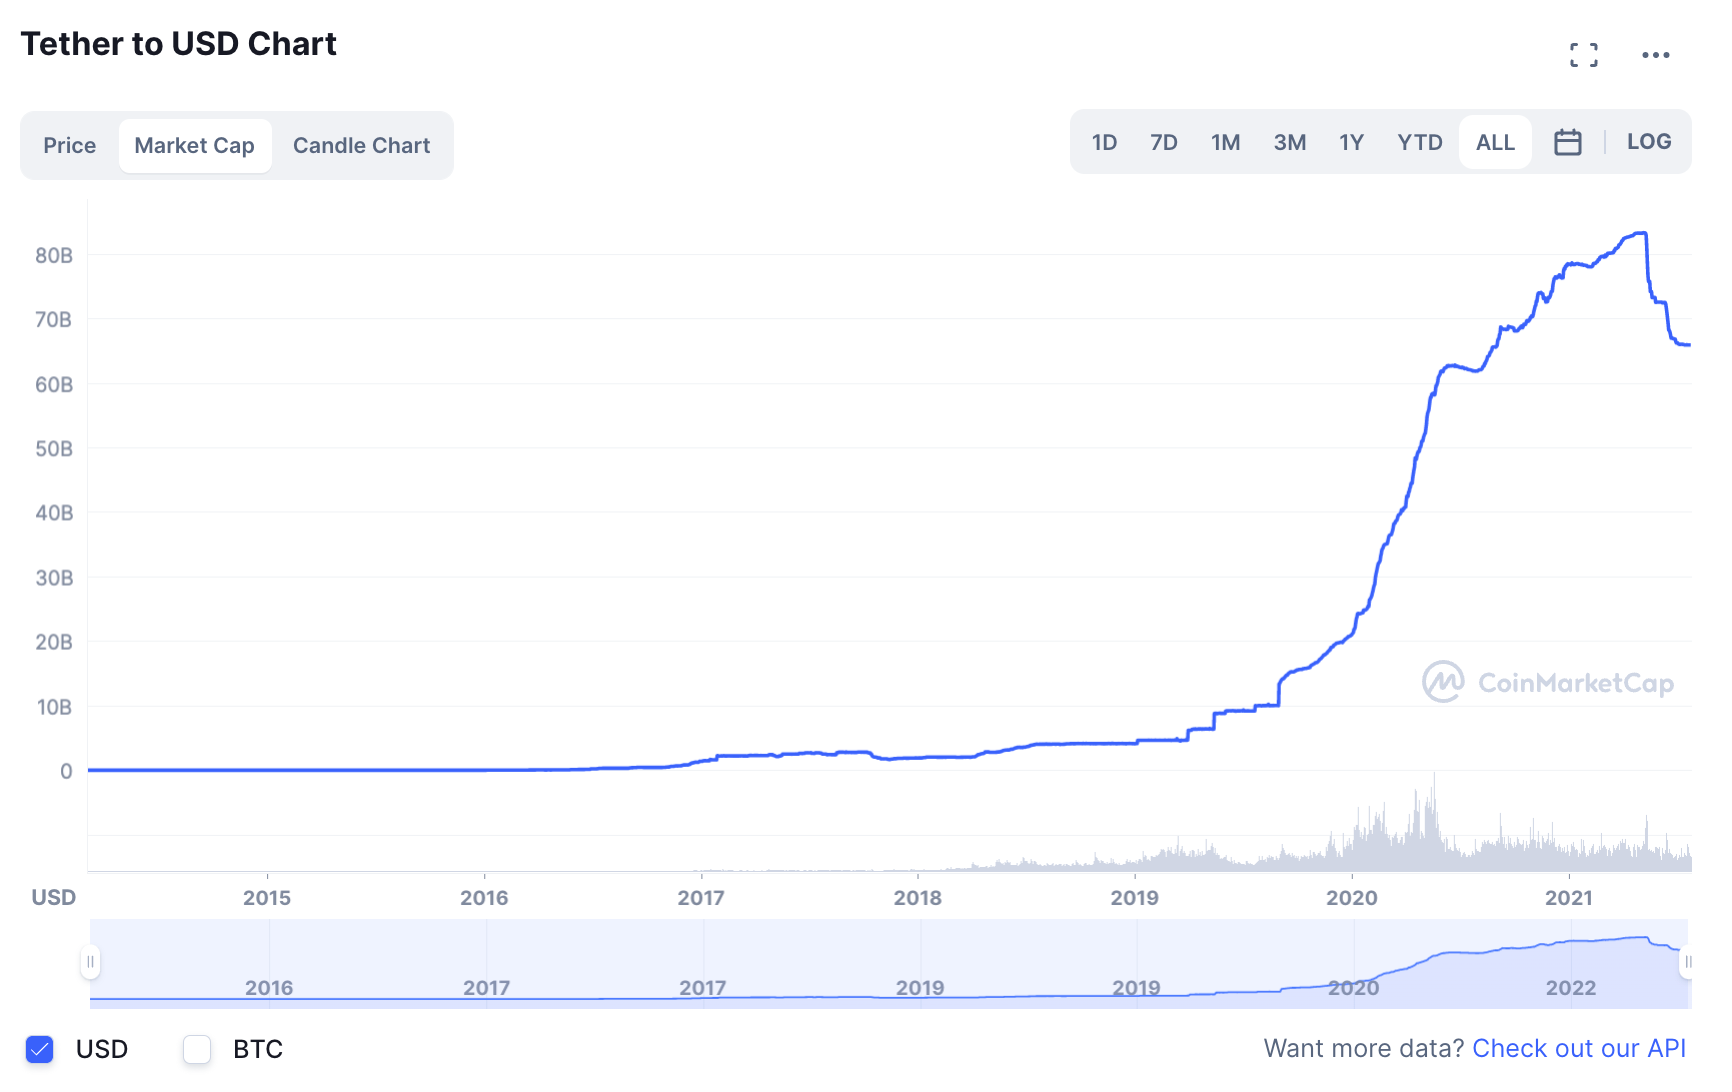
Task: Choose the YTD time range
Action: click(1419, 142)
